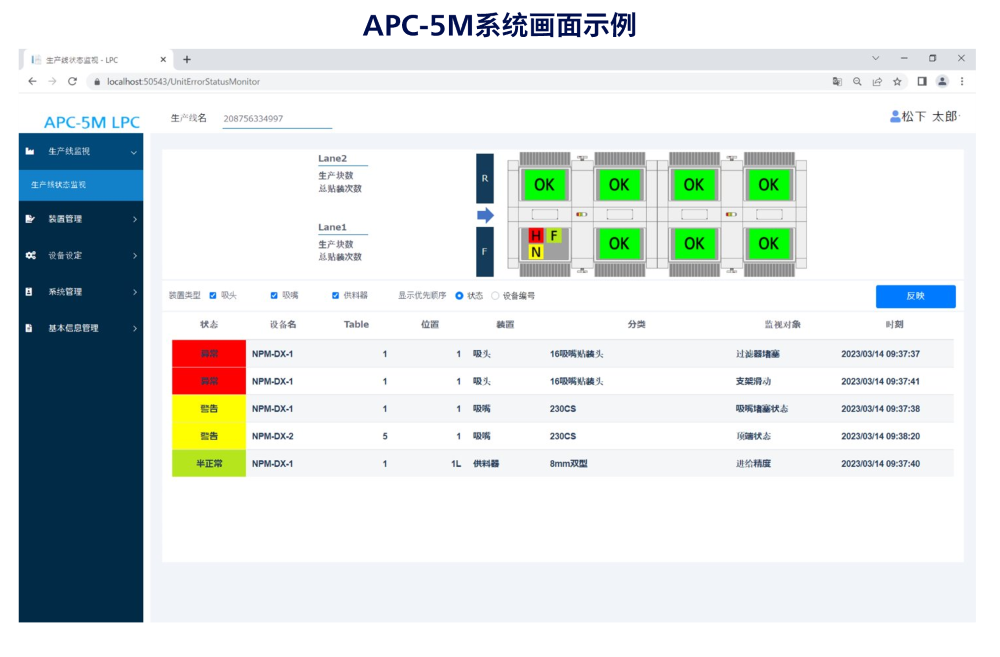The width and height of the screenshot is (1000, 657).
Task: Toggle the 吸嘴 checkbox
Action: [274, 295]
